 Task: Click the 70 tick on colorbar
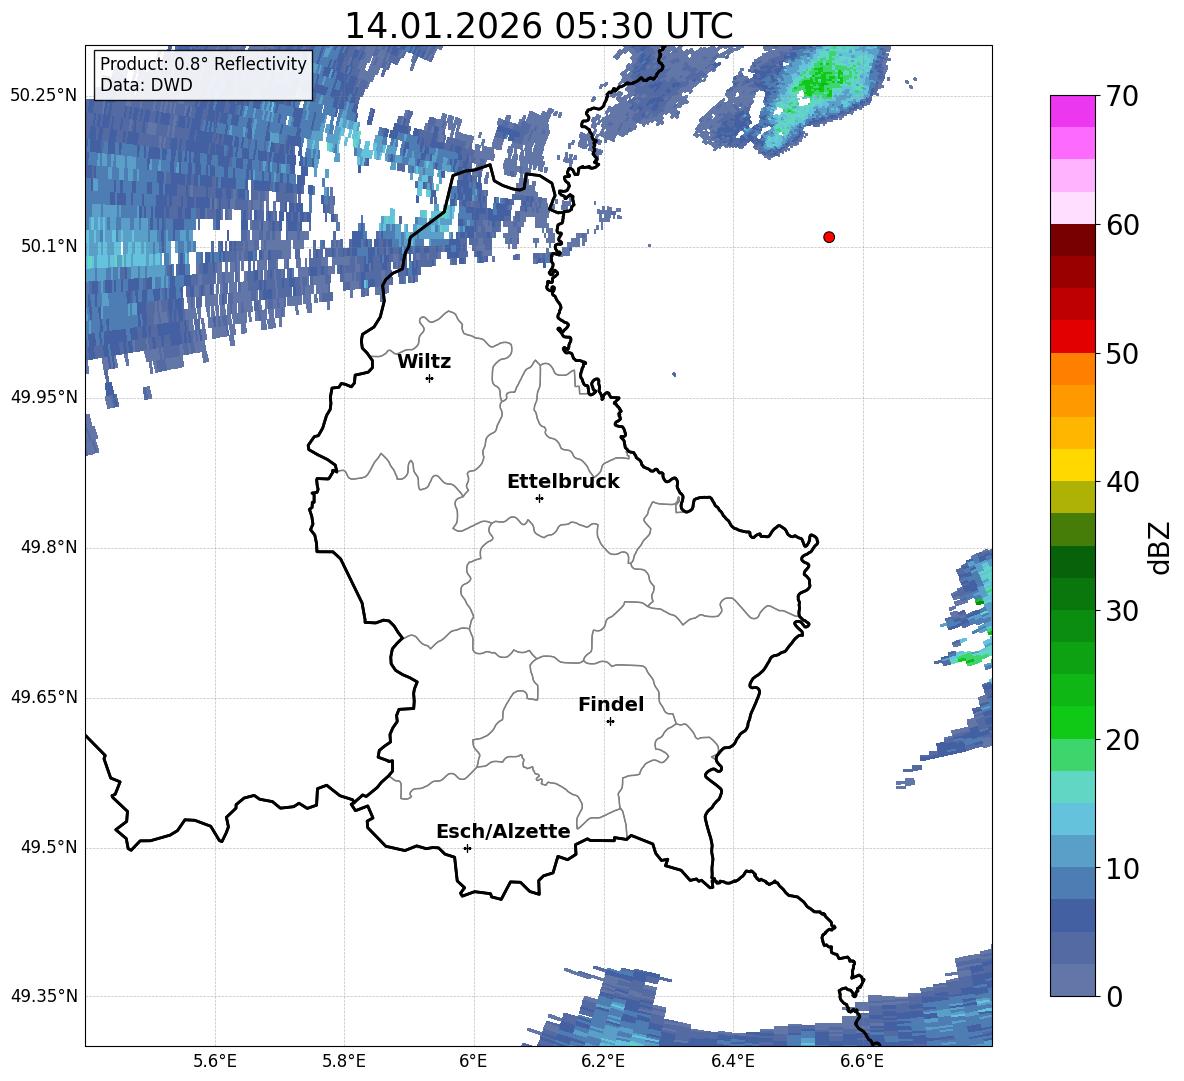pyautogui.click(x=1122, y=97)
